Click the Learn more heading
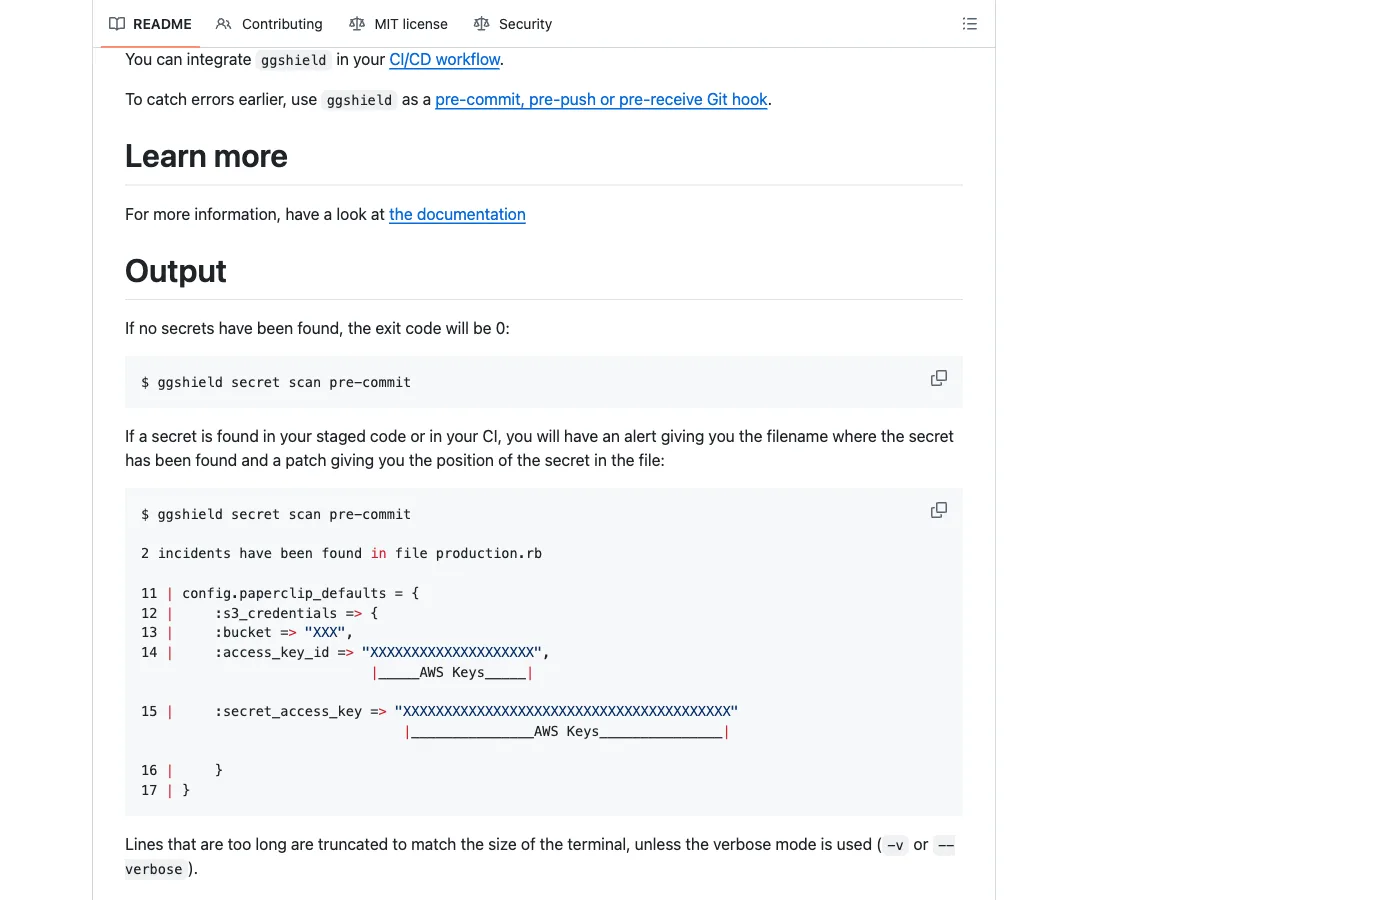Screen dimensions: 1400x900 click(206, 156)
